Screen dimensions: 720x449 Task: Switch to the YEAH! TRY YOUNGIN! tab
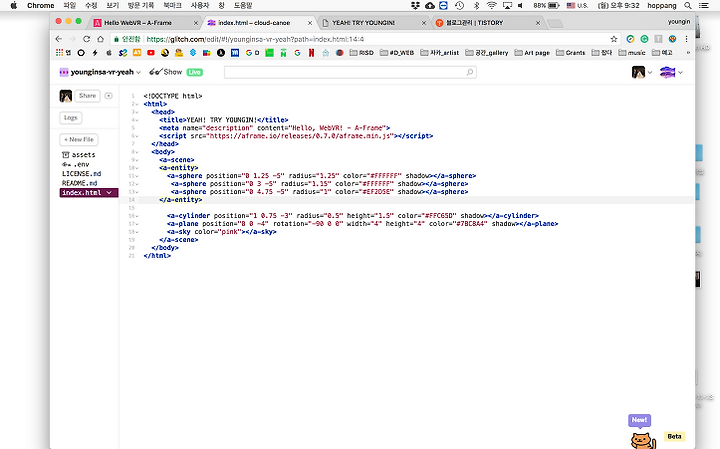coord(373,22)
